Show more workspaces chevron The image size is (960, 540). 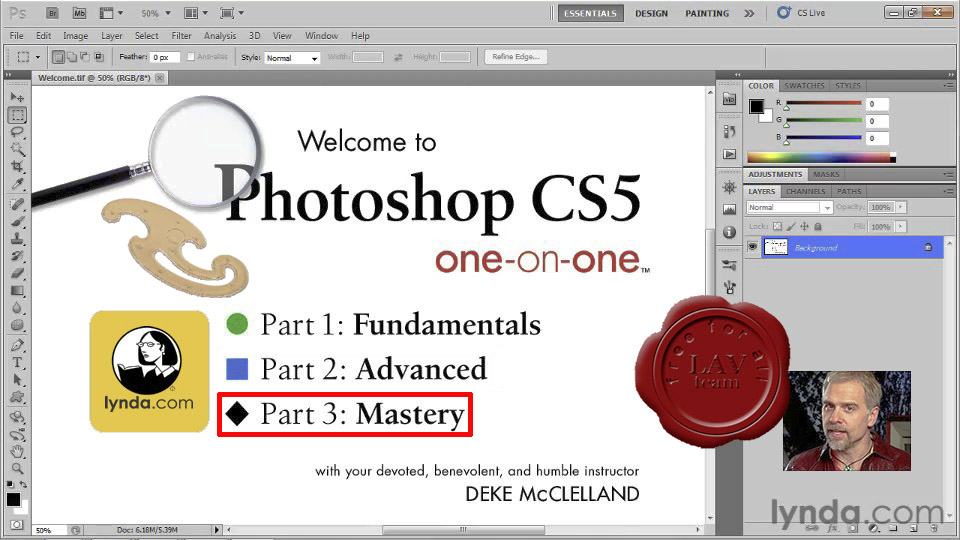point(749,13)
